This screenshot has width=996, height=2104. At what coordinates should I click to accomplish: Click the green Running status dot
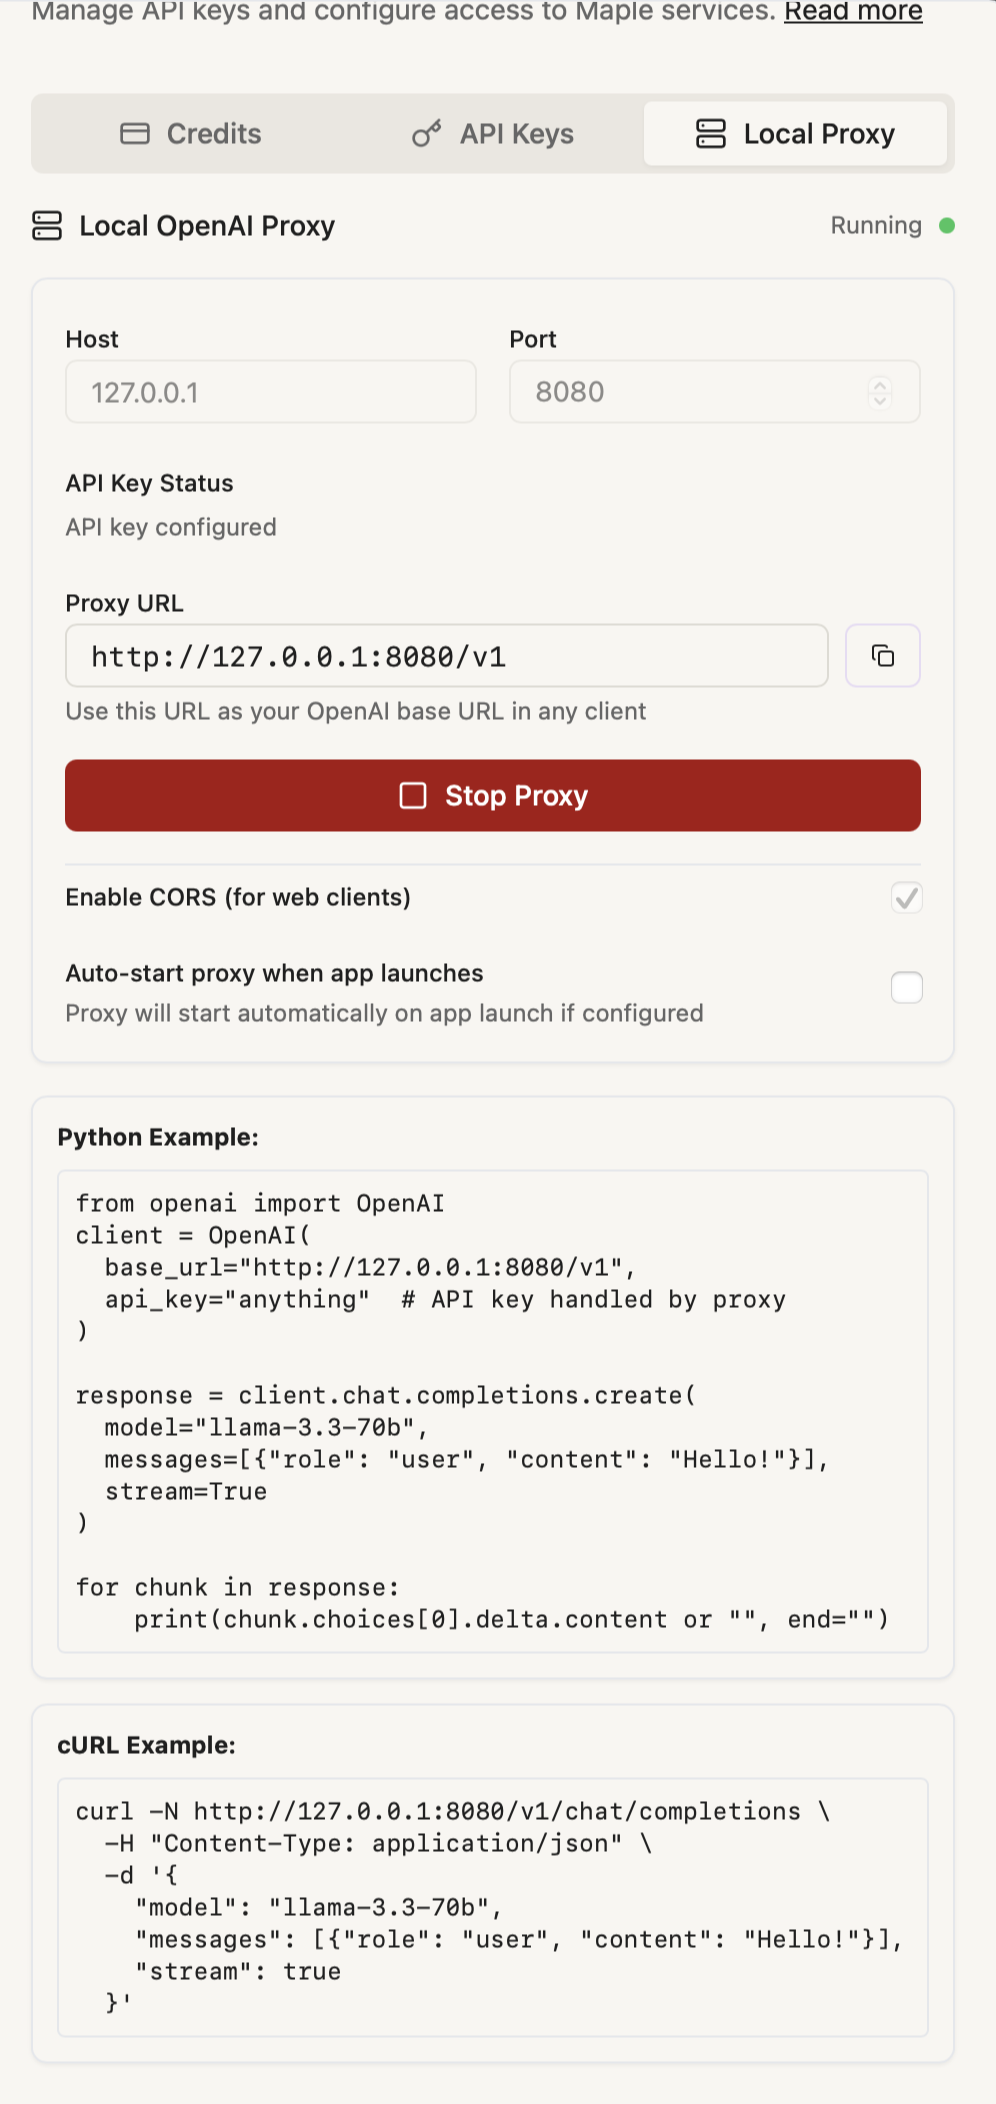947,226
